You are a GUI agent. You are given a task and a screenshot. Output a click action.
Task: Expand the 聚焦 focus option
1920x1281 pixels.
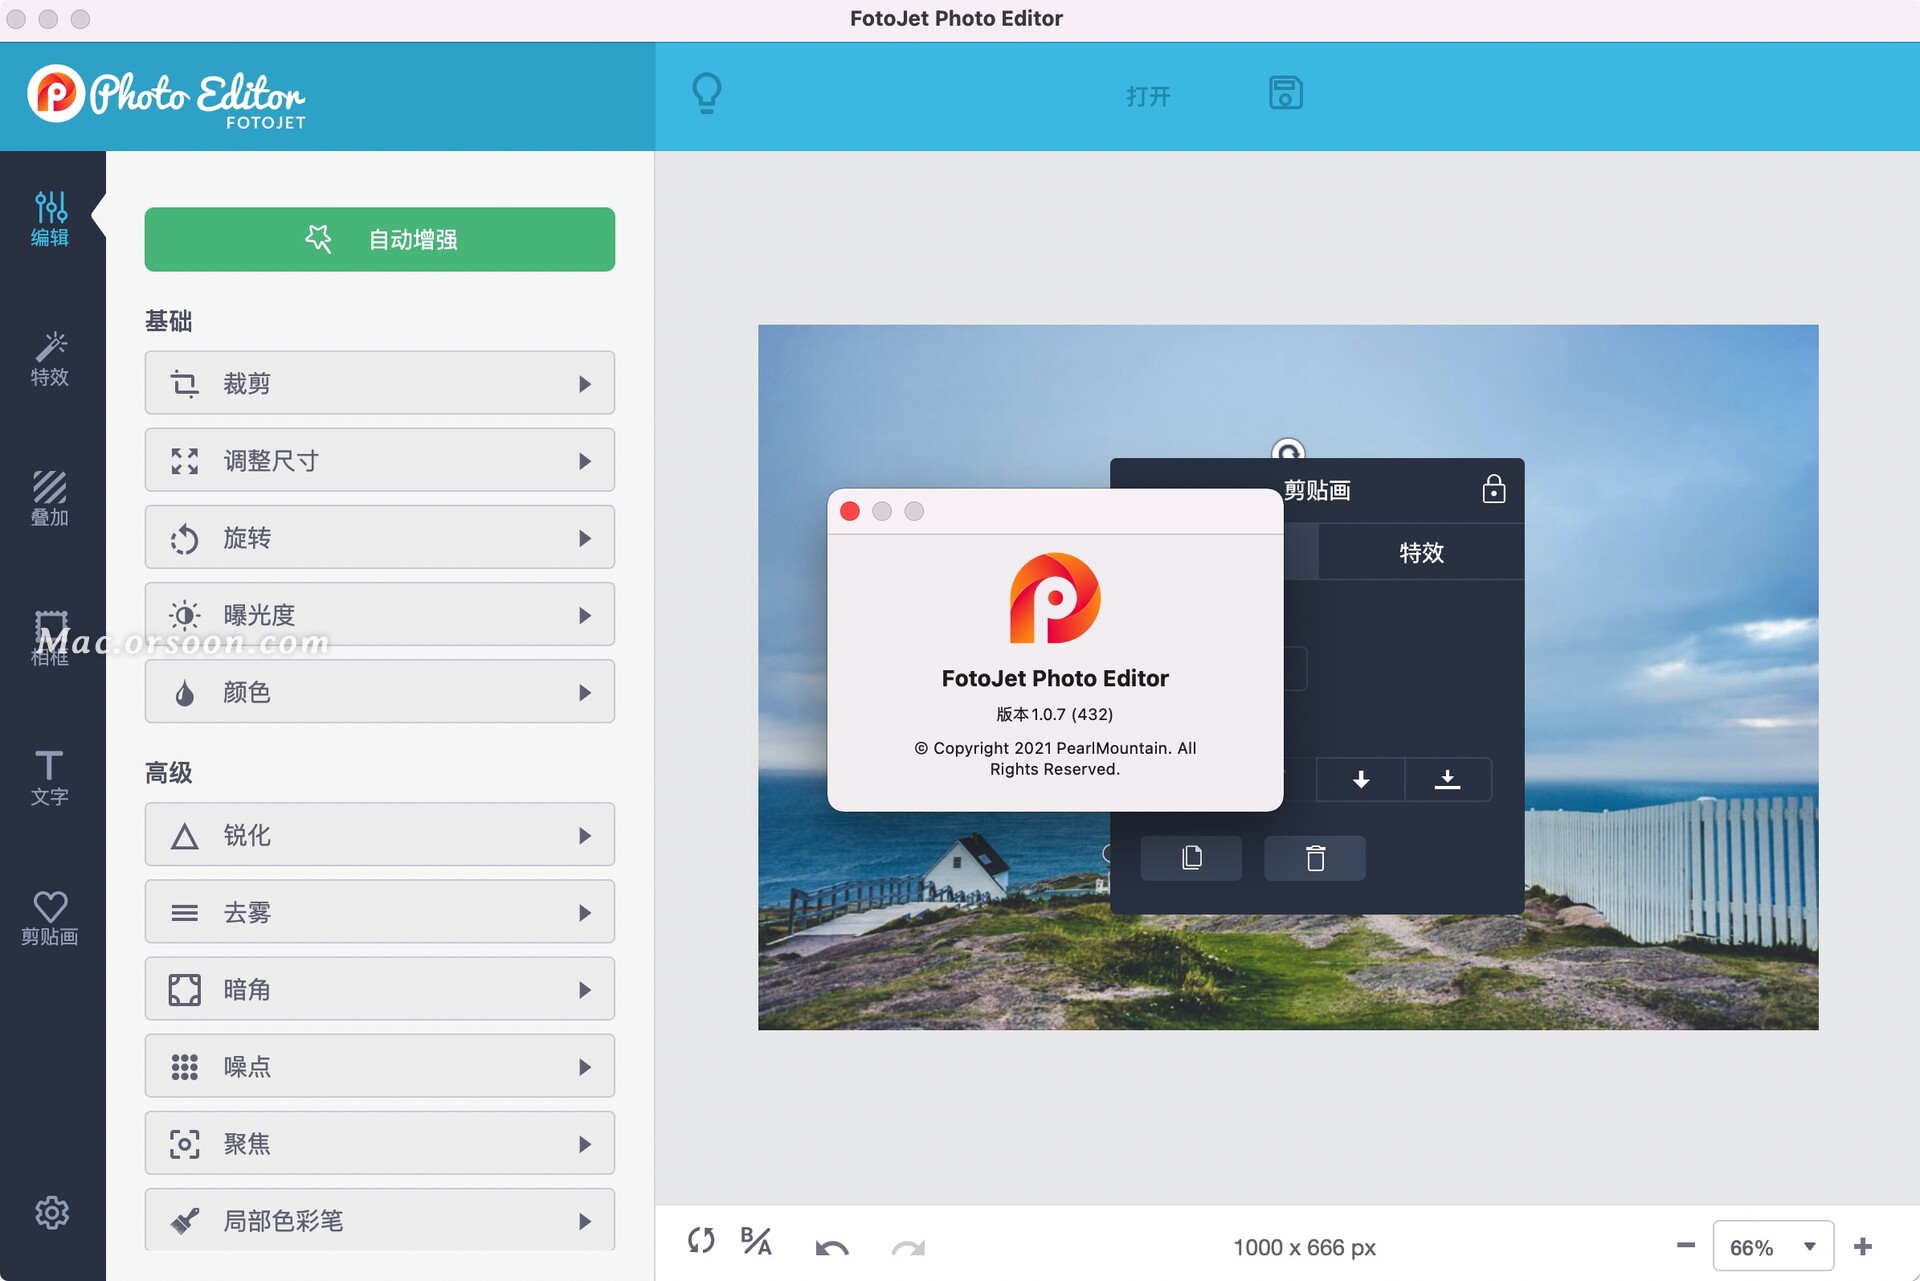380,1142
